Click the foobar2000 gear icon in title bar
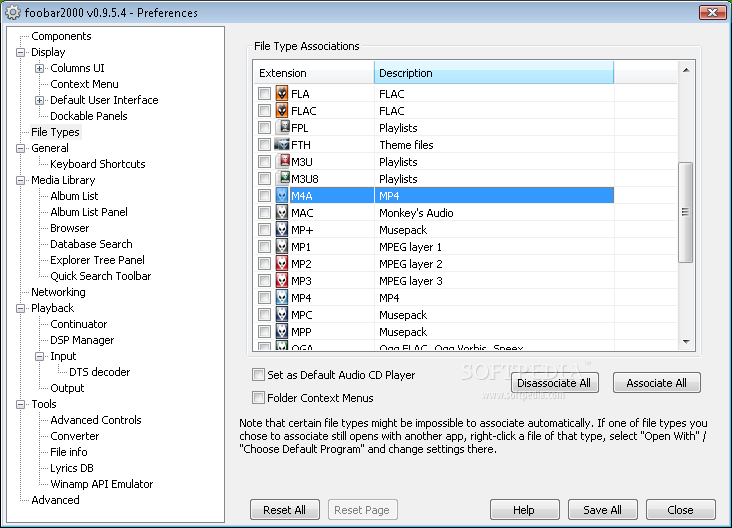This screenshot has width=732, height=528. click(13, 13)
